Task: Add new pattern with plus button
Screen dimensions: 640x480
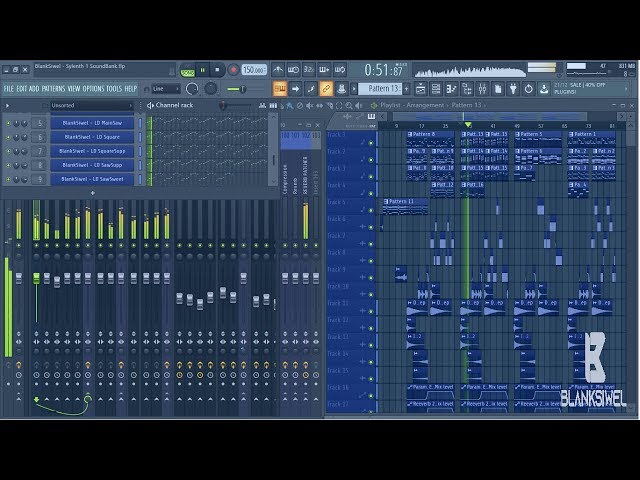Action: [x=407, y=89]
